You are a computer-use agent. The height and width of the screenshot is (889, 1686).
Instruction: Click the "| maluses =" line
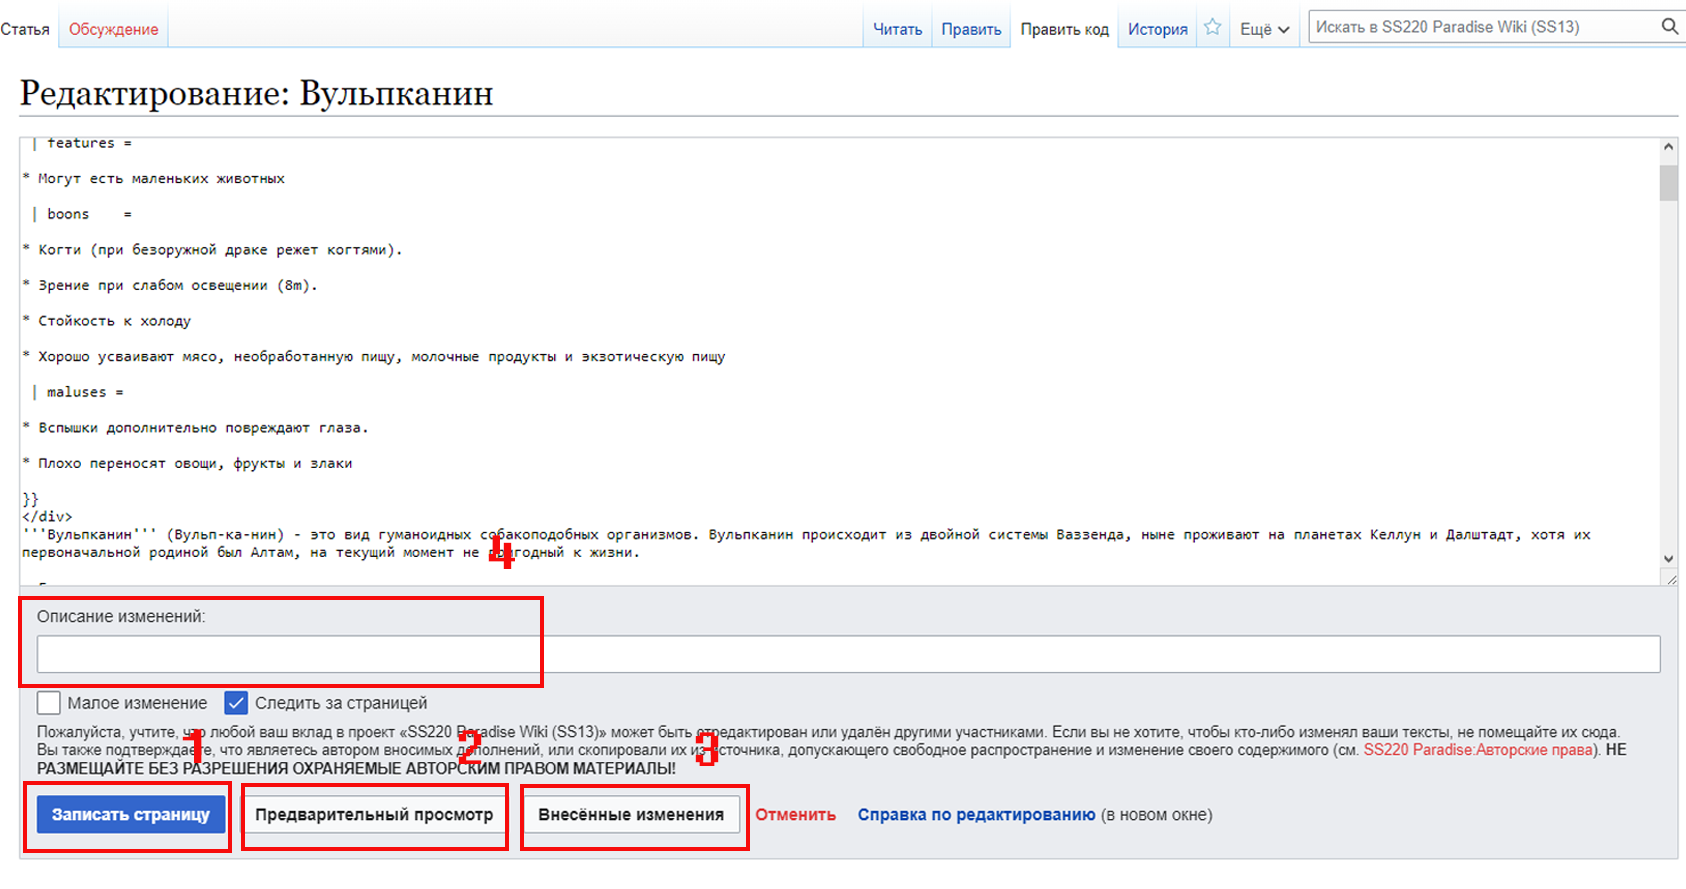(77, 392)
